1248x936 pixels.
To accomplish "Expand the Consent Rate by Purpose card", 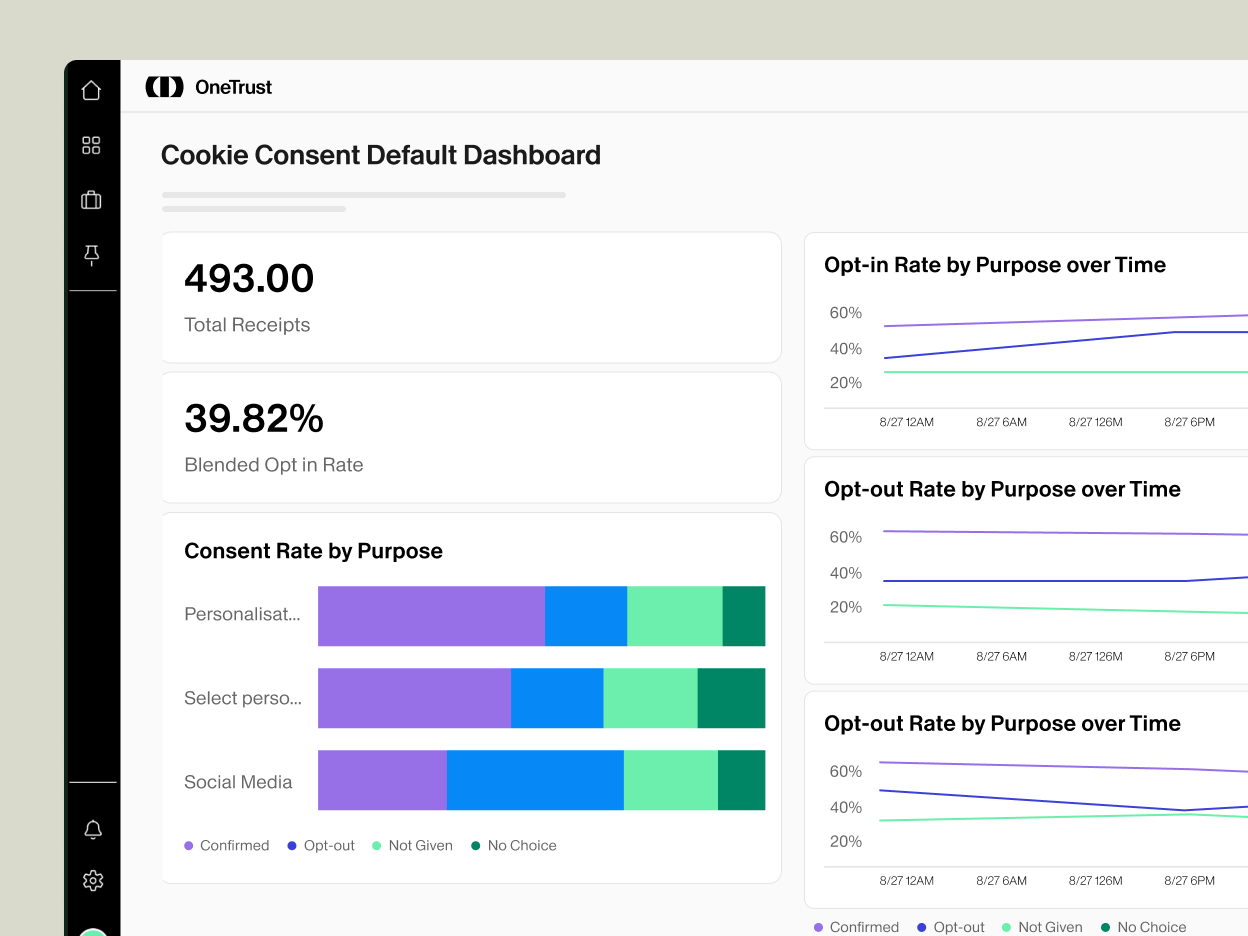I will (x=313, y=551).
